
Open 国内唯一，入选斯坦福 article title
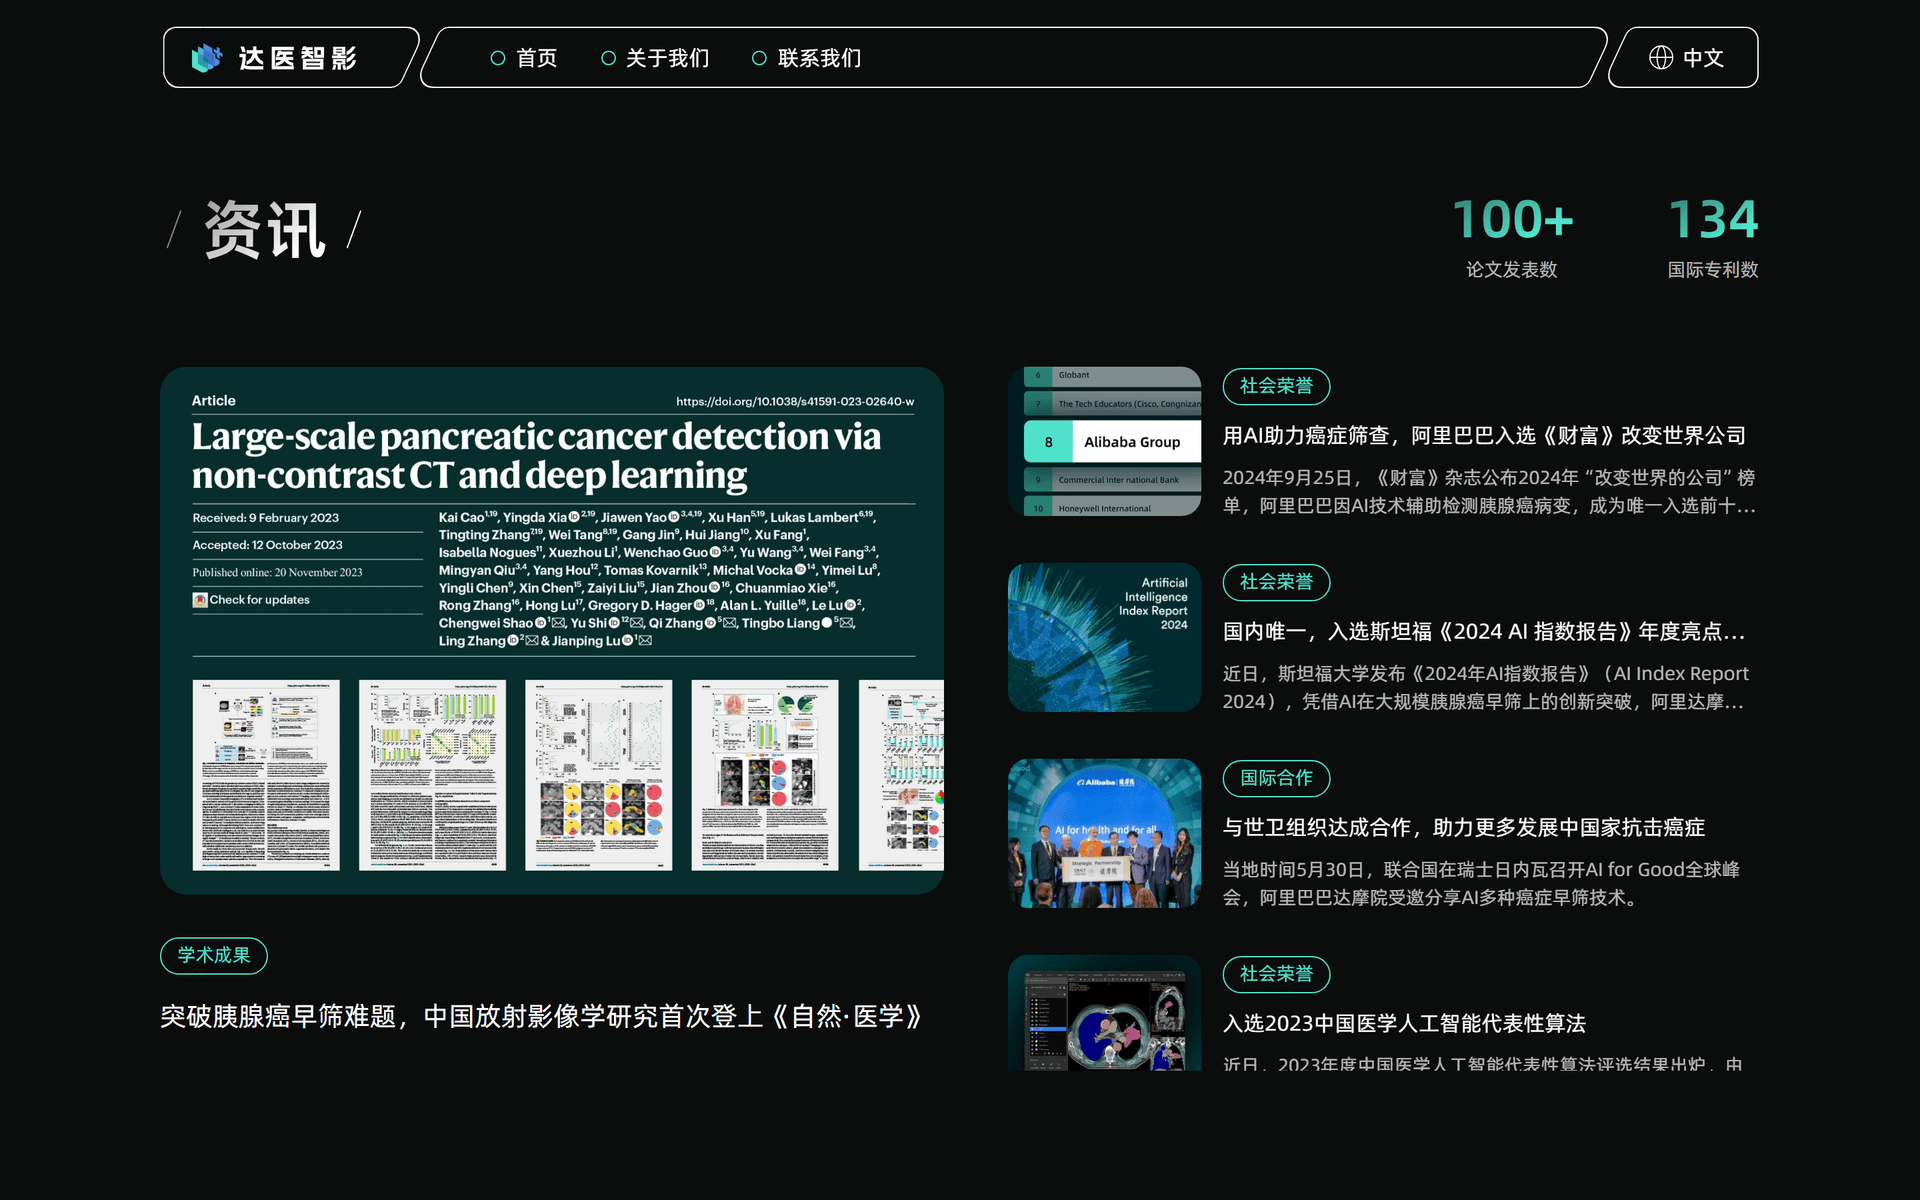[x=1484, y=631]
